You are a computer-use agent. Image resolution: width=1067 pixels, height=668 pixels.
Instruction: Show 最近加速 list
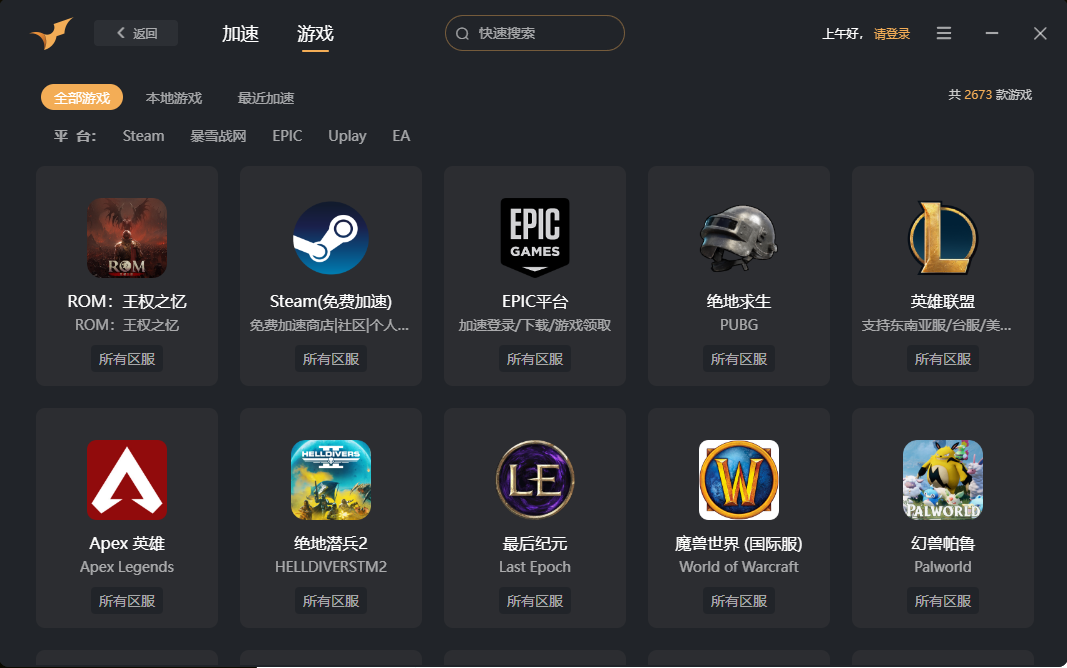pyautogui.click(x=265, y=98)
